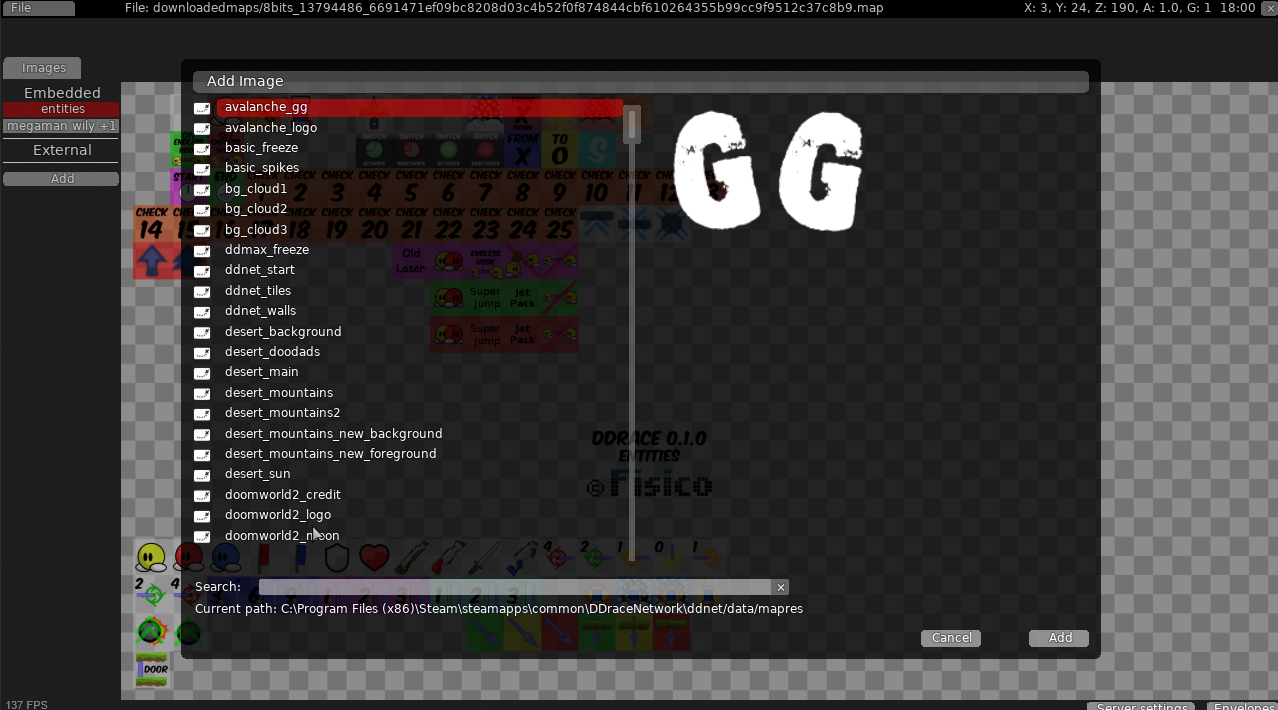Click the red heart entity icon

point(373,557)
